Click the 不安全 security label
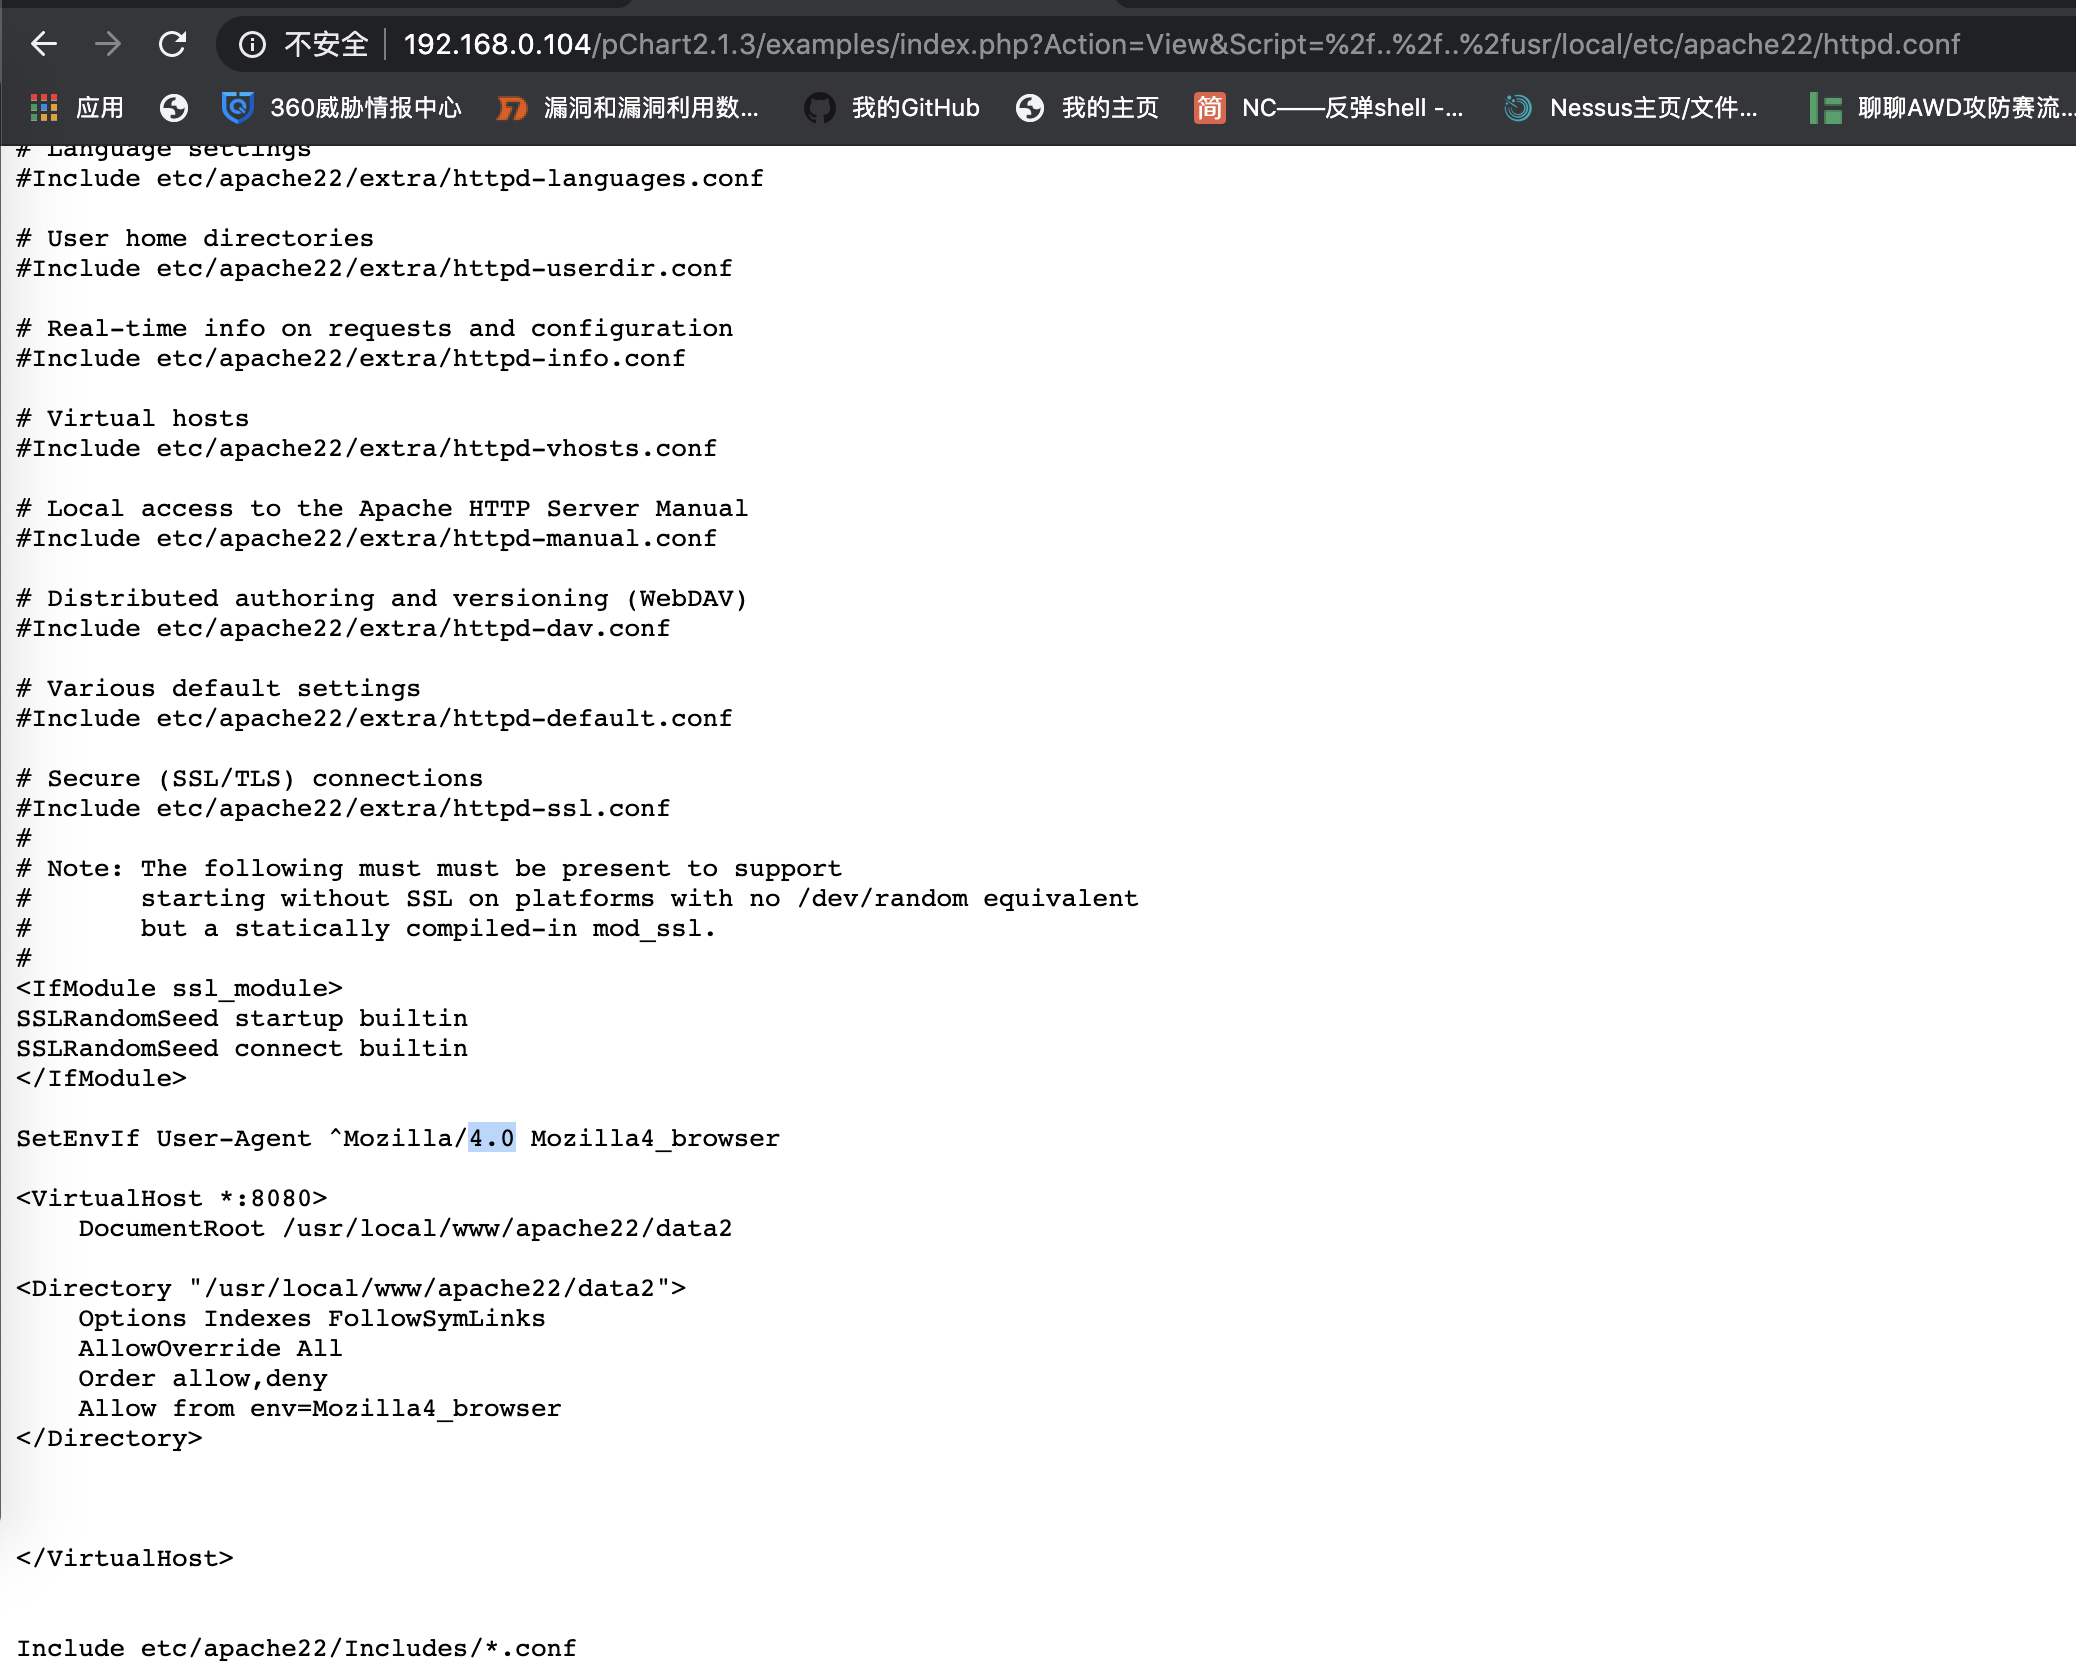 [326, 44]
